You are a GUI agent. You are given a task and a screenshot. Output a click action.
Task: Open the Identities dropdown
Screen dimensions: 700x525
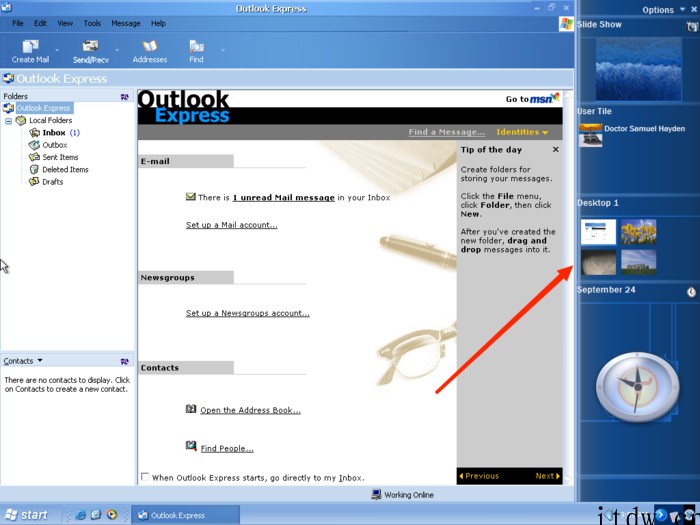tap(522, 132)
